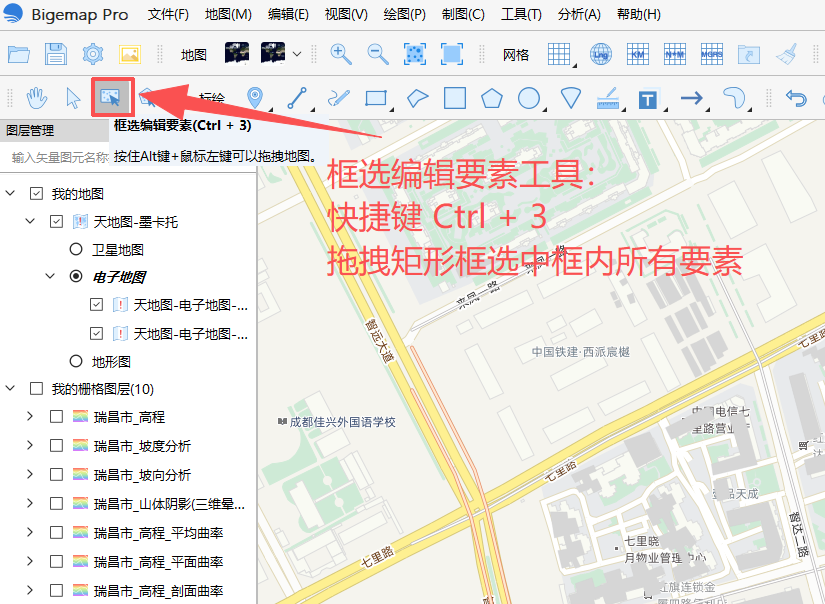This screenshot has width=825, height=604.
Task: Open the map source dropdown arrow
Action: 297,54
